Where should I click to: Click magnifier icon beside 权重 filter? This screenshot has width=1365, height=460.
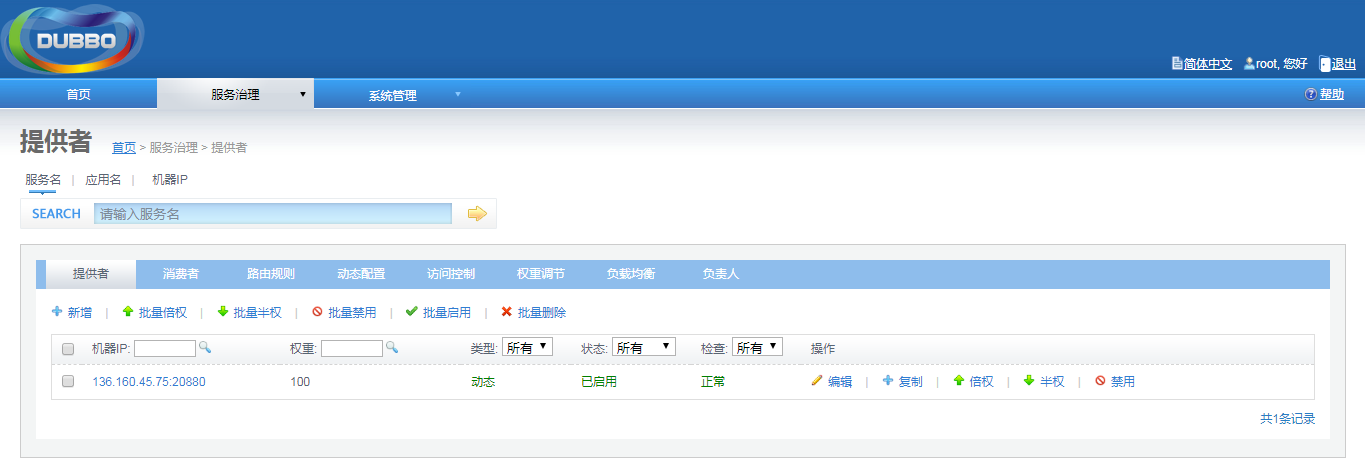pos(392,347)
